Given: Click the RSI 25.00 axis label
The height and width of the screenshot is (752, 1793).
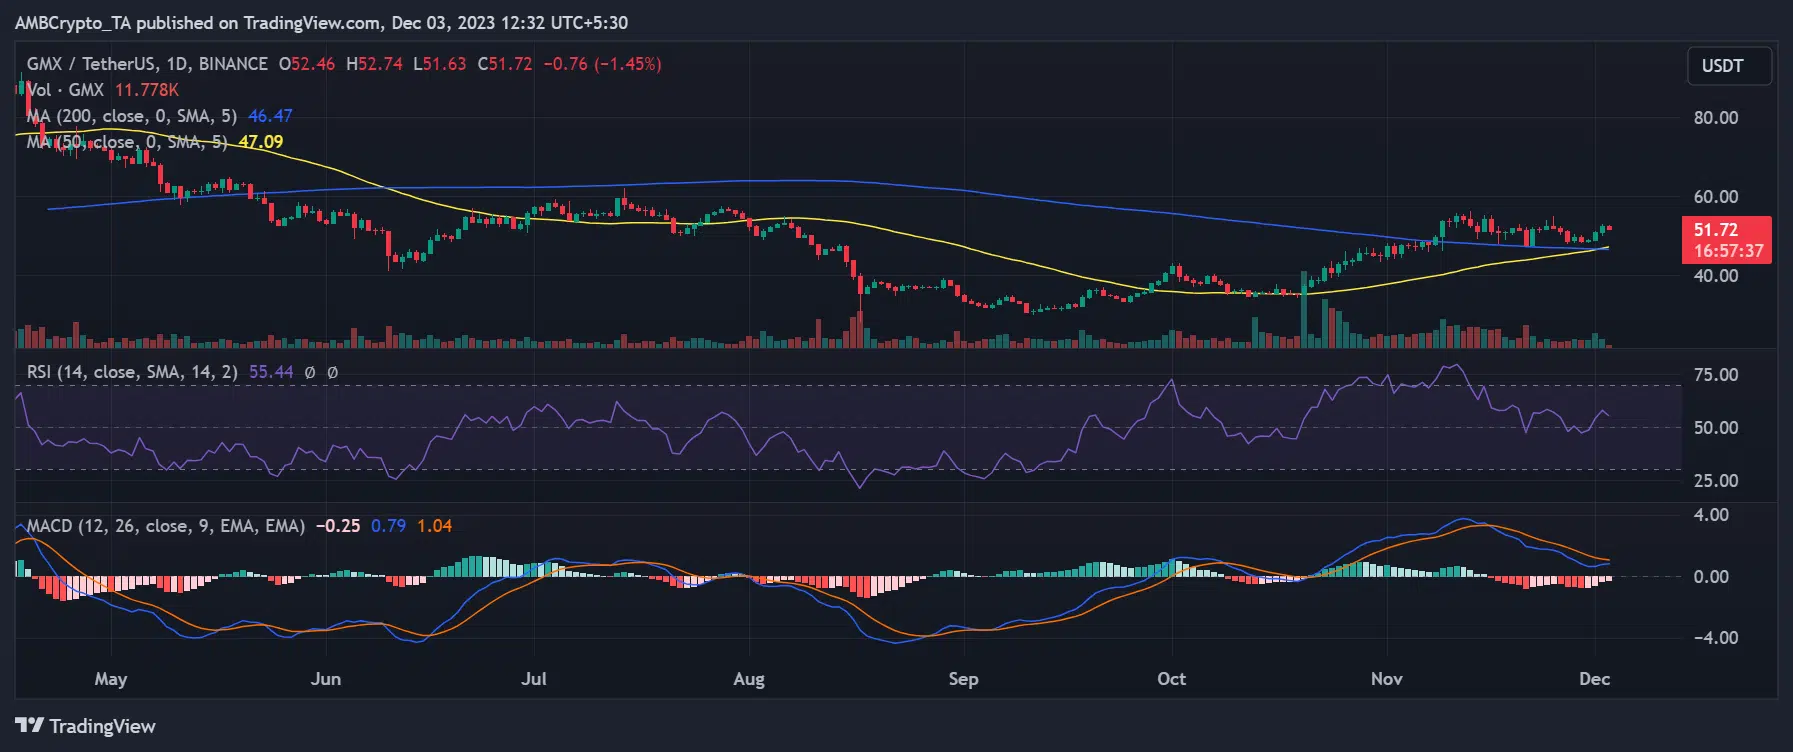Looking at the screenshot, I should pyautogui.click(x=1716, y=481).
